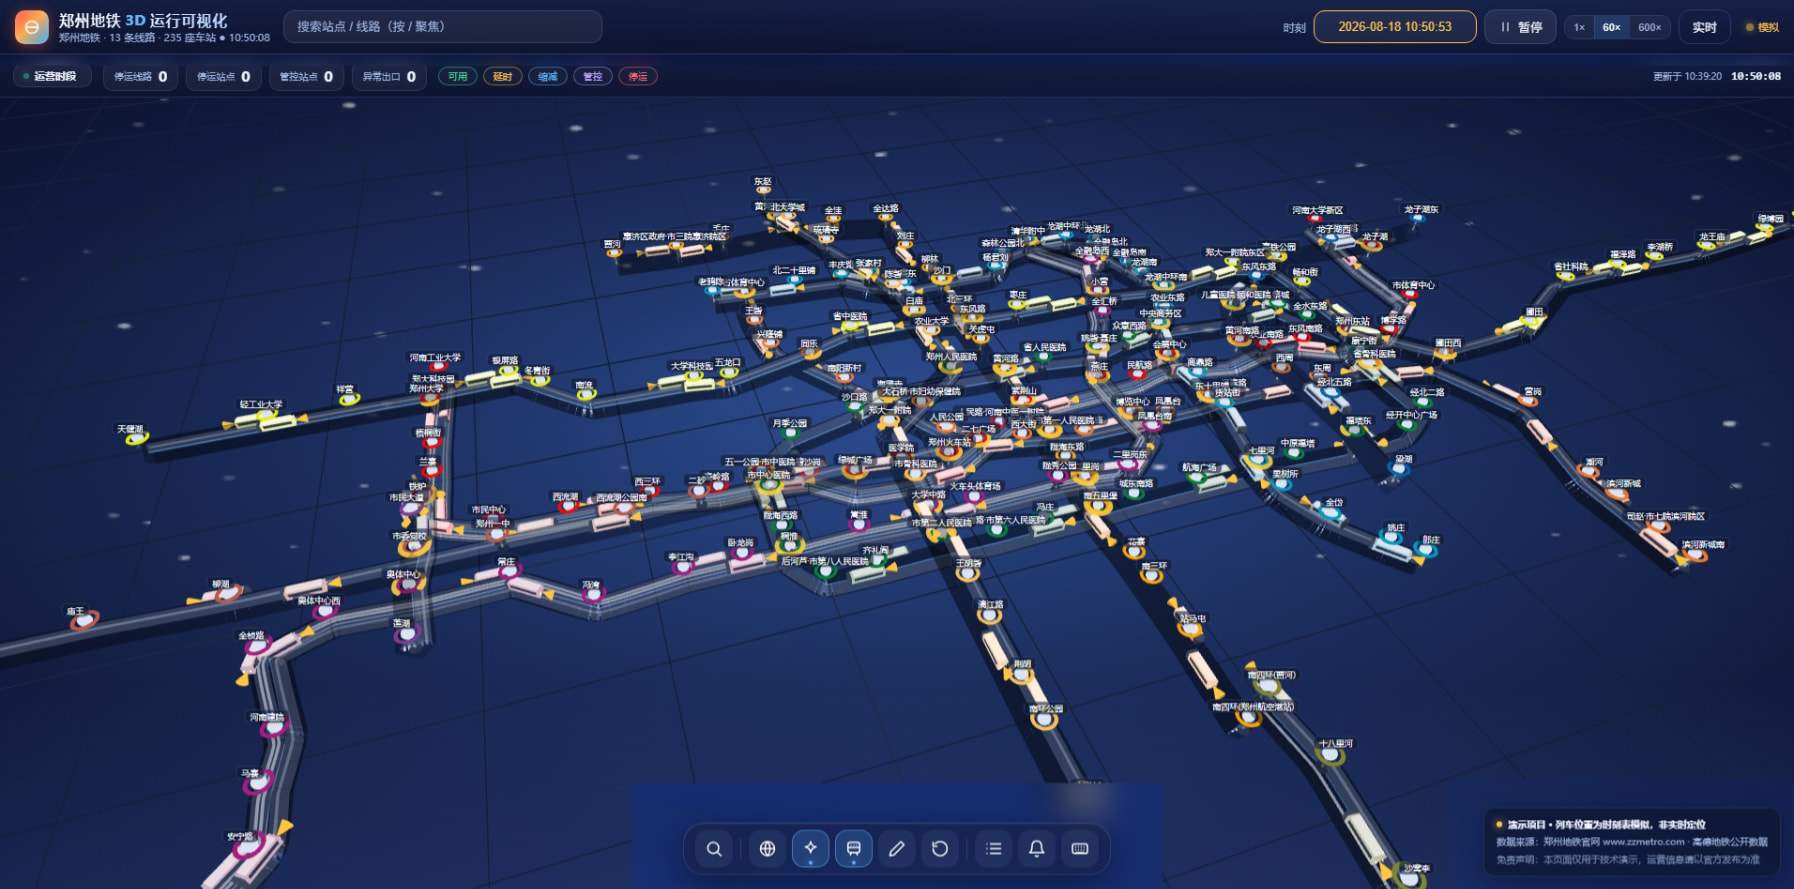Focus the 搜索站点 / 线路 search field
The height and width of the screenshot is (889, 1794).
click(443, 27)
